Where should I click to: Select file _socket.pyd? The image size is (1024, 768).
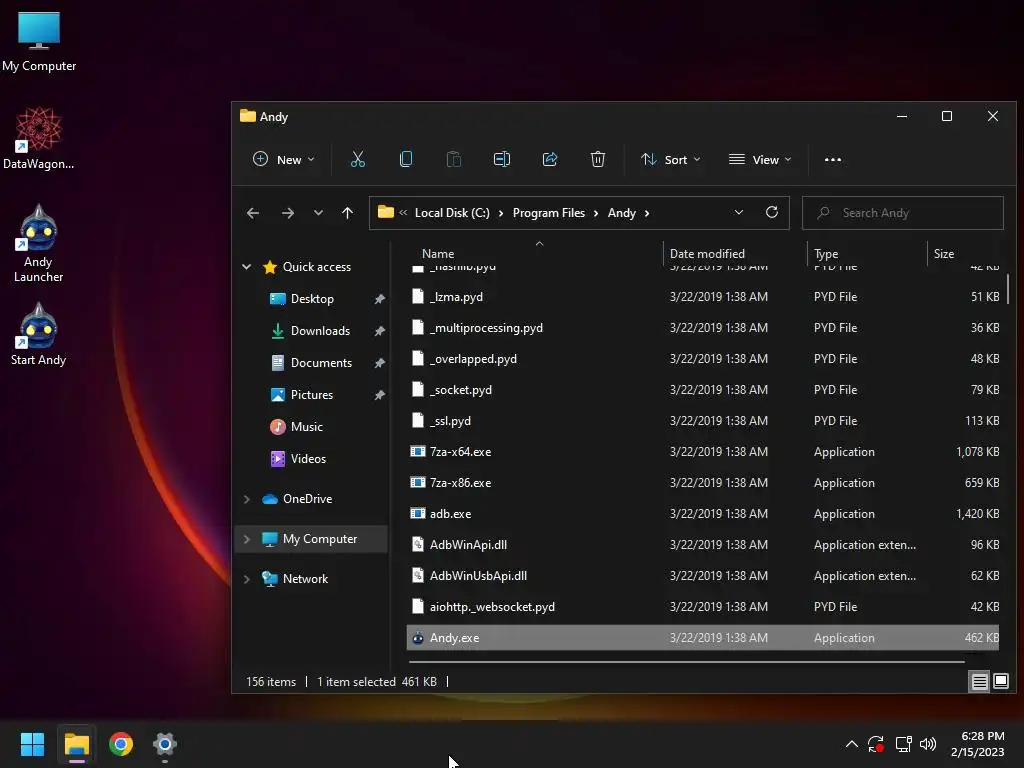[703, 390]
